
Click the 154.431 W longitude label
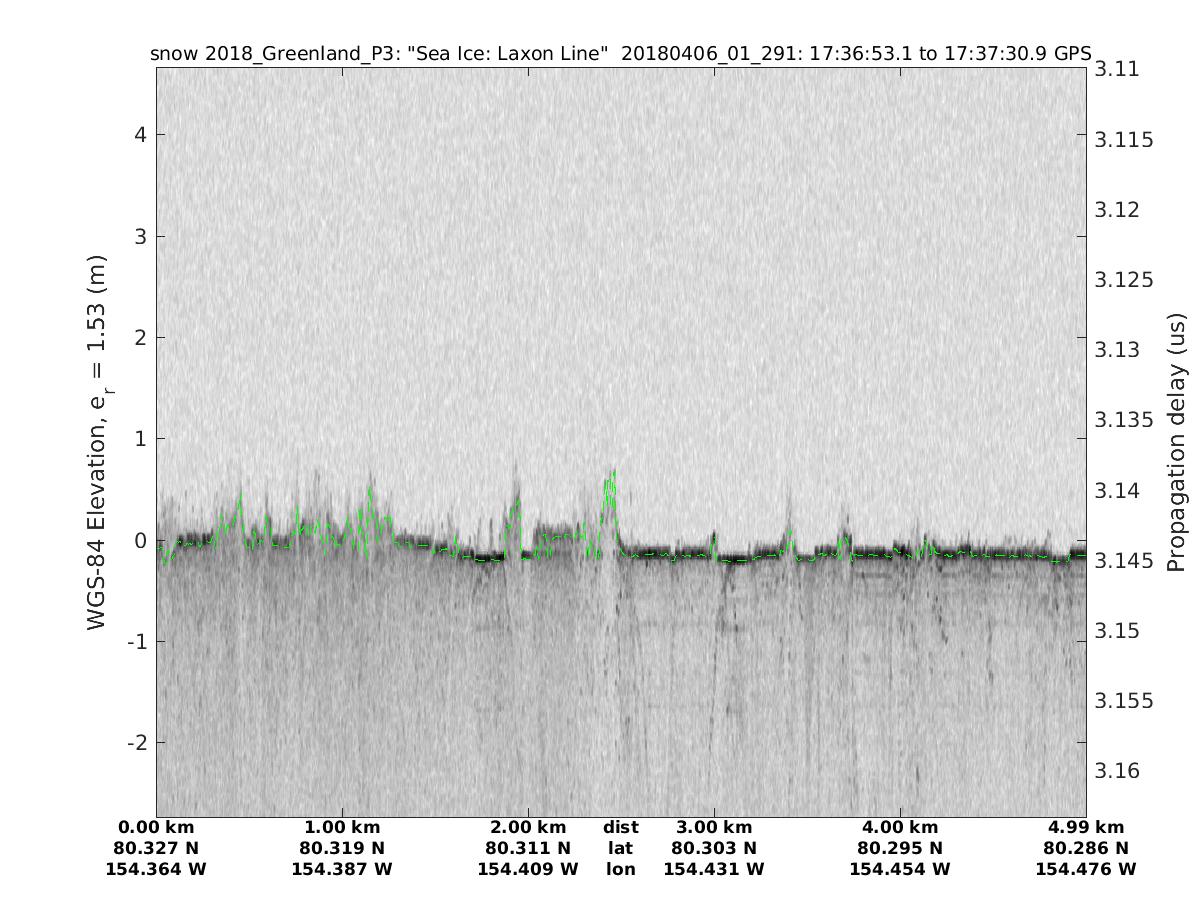(714, 869)
